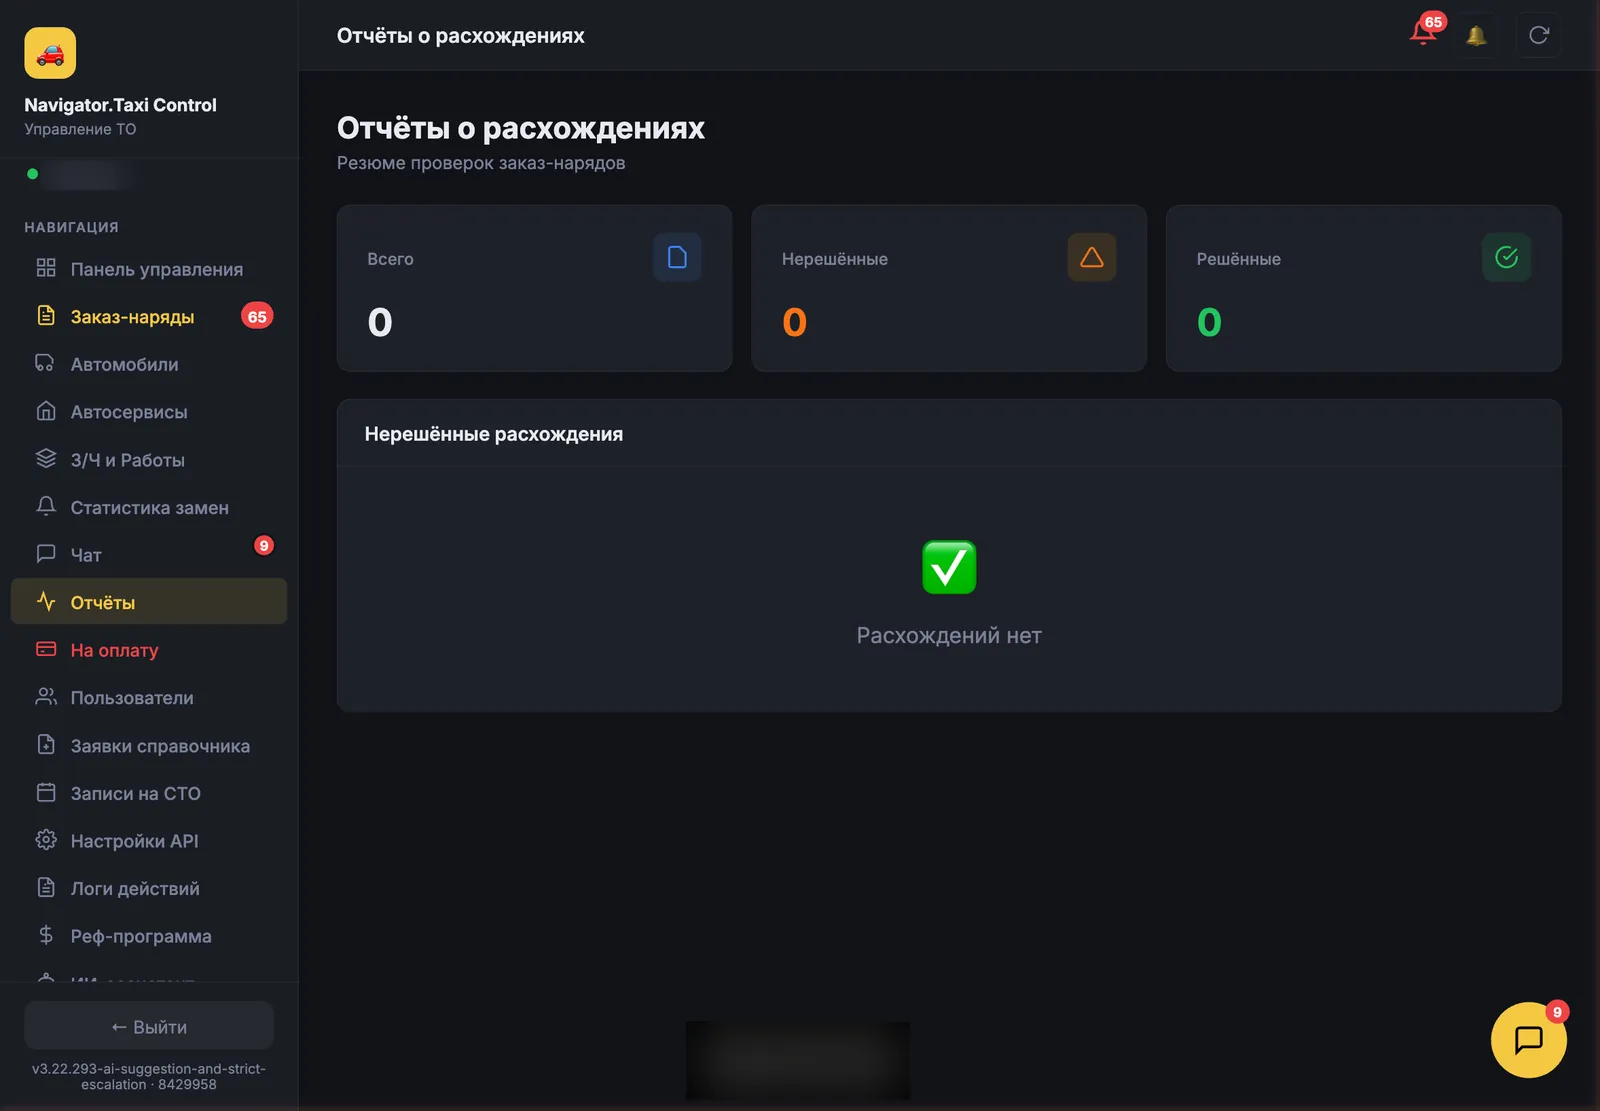Click the Автосервисы garage icon
Viewport: 1600px width, 1111px height.
coord(46,411)
